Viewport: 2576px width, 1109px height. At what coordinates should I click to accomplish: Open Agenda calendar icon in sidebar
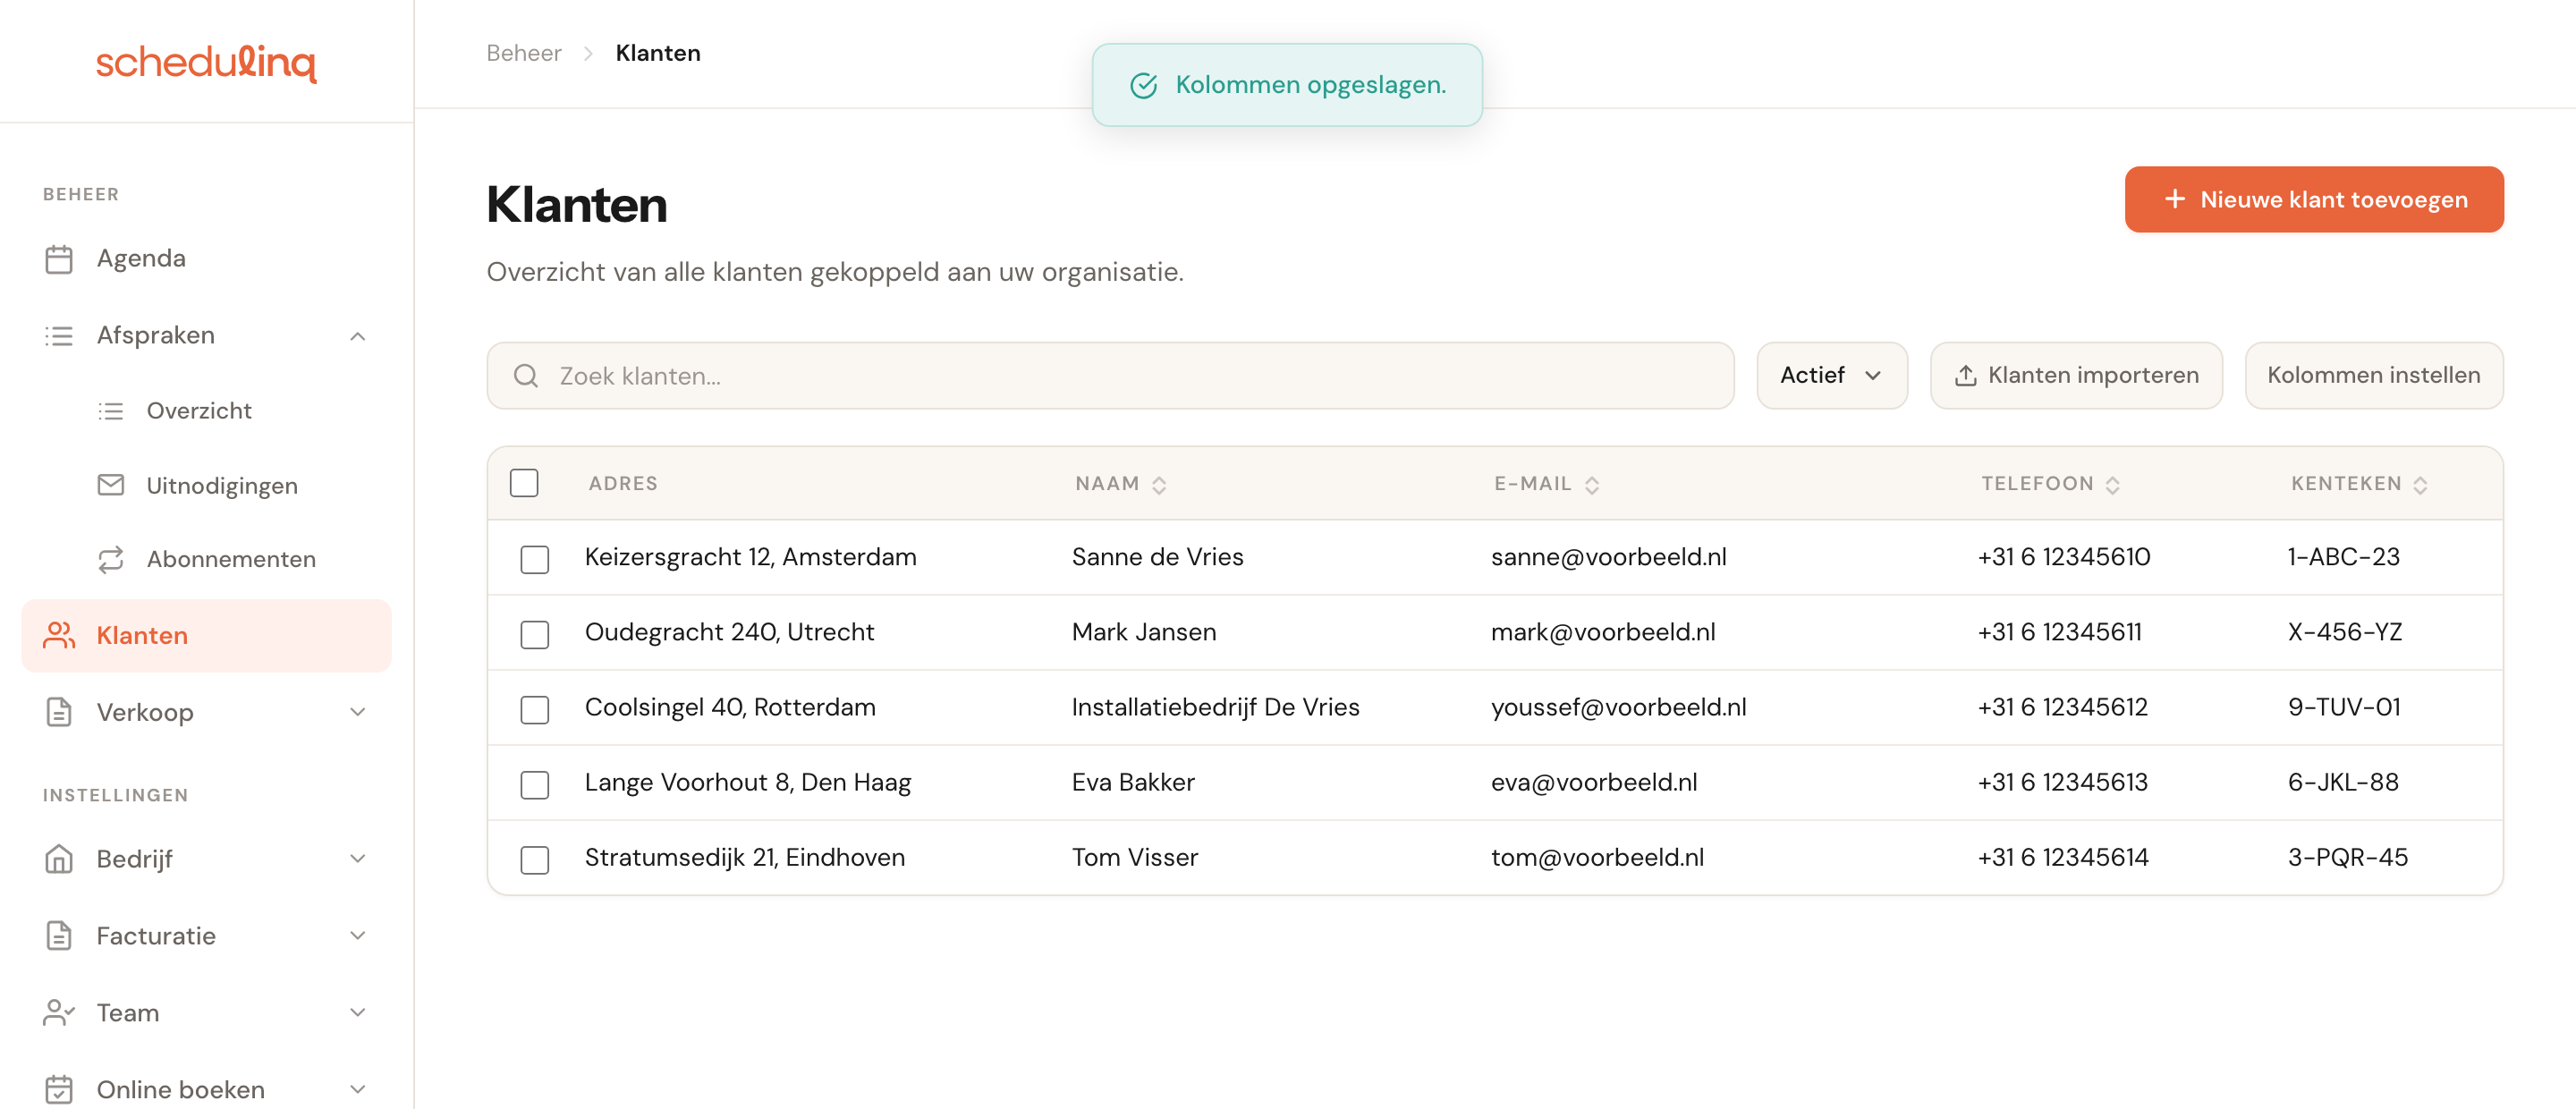click(59, 259)
